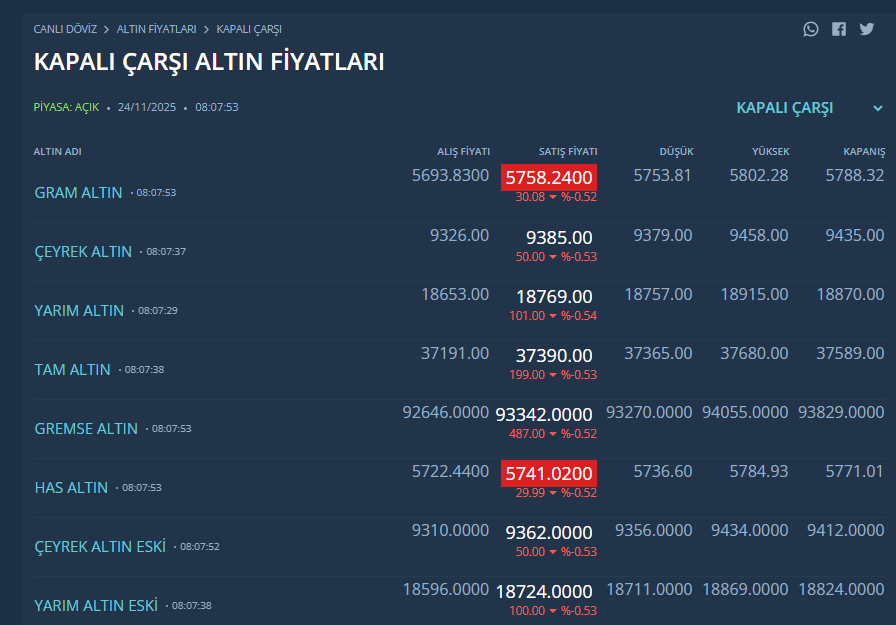Open ALTIN FİYATLARI breadcrumb link

pos(157,29)
